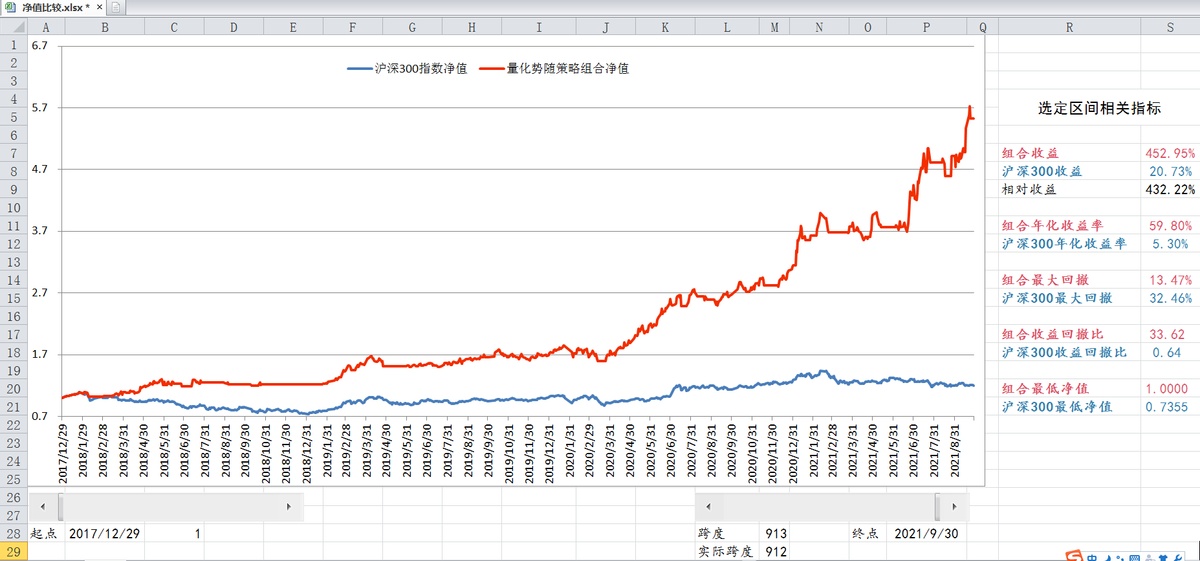Viewport: 1200px width, 561px height.
Task: Select row 1 header
Action: (14, 45)
